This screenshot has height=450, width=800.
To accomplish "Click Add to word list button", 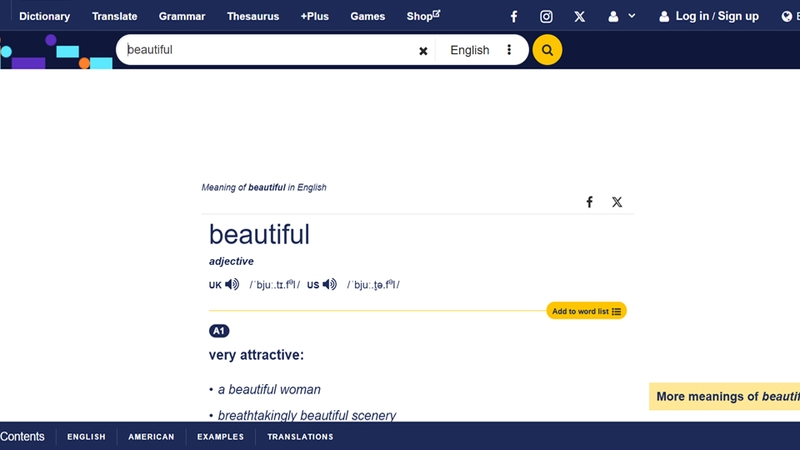I will tap(586, 311).
